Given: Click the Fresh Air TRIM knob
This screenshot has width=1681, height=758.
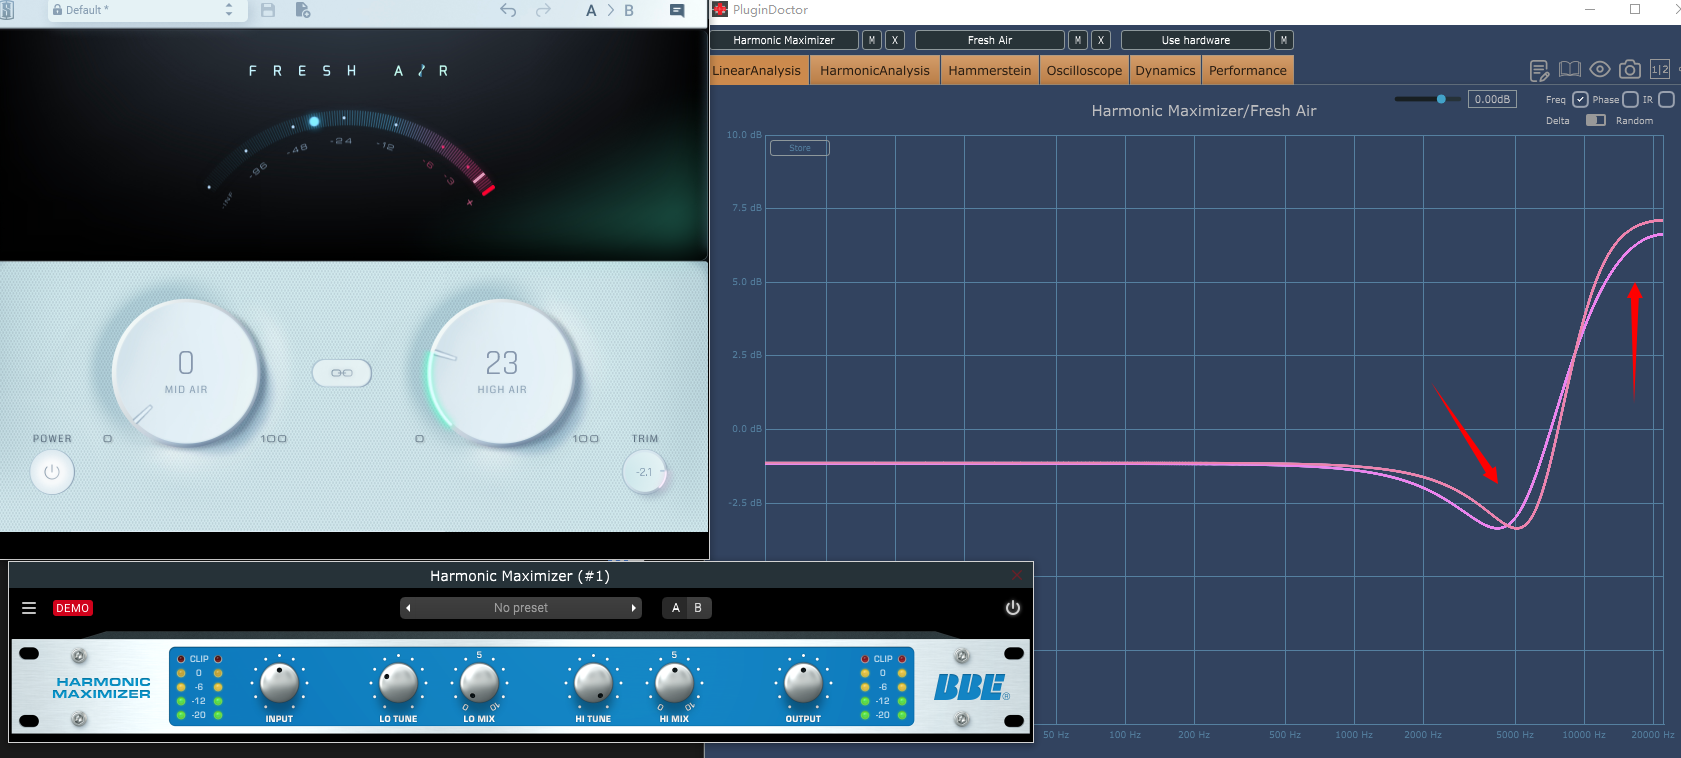Looking at the screenshot, I should coord(644,472).
